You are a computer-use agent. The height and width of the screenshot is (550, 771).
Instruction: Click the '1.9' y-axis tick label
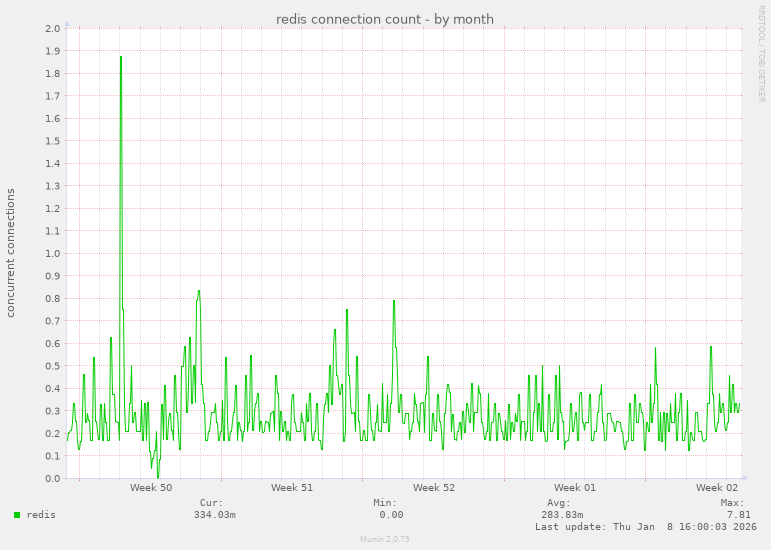(x=53, y=51)
